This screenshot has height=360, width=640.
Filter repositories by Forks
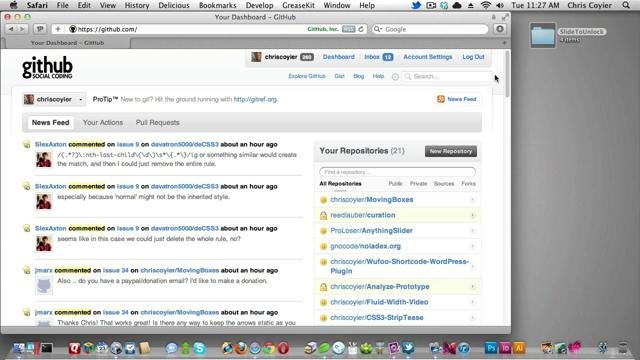click(469, 184)
